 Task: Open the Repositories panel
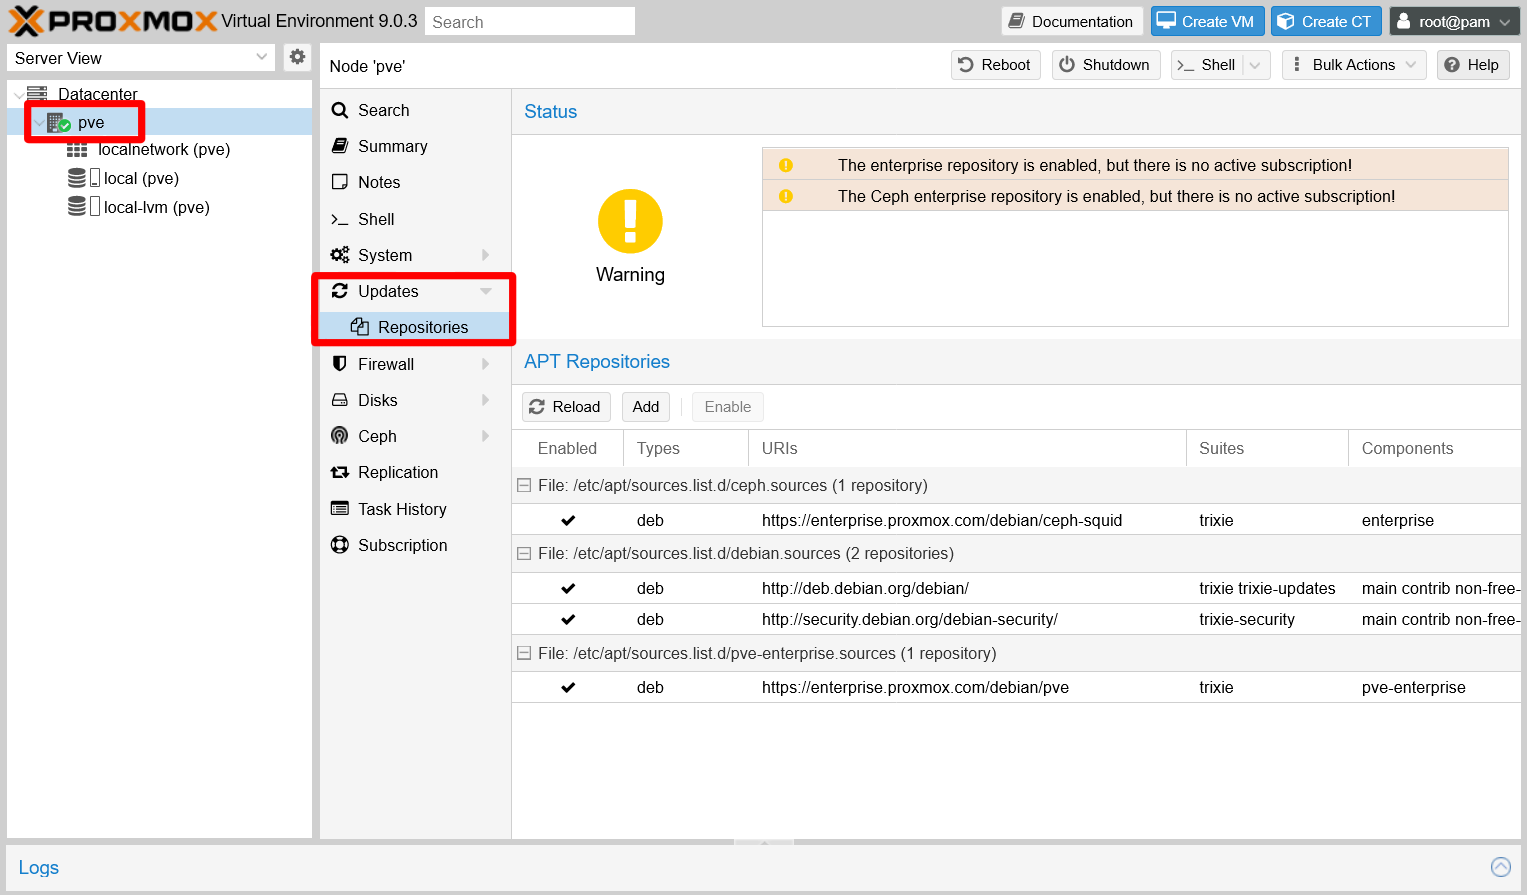422,327
